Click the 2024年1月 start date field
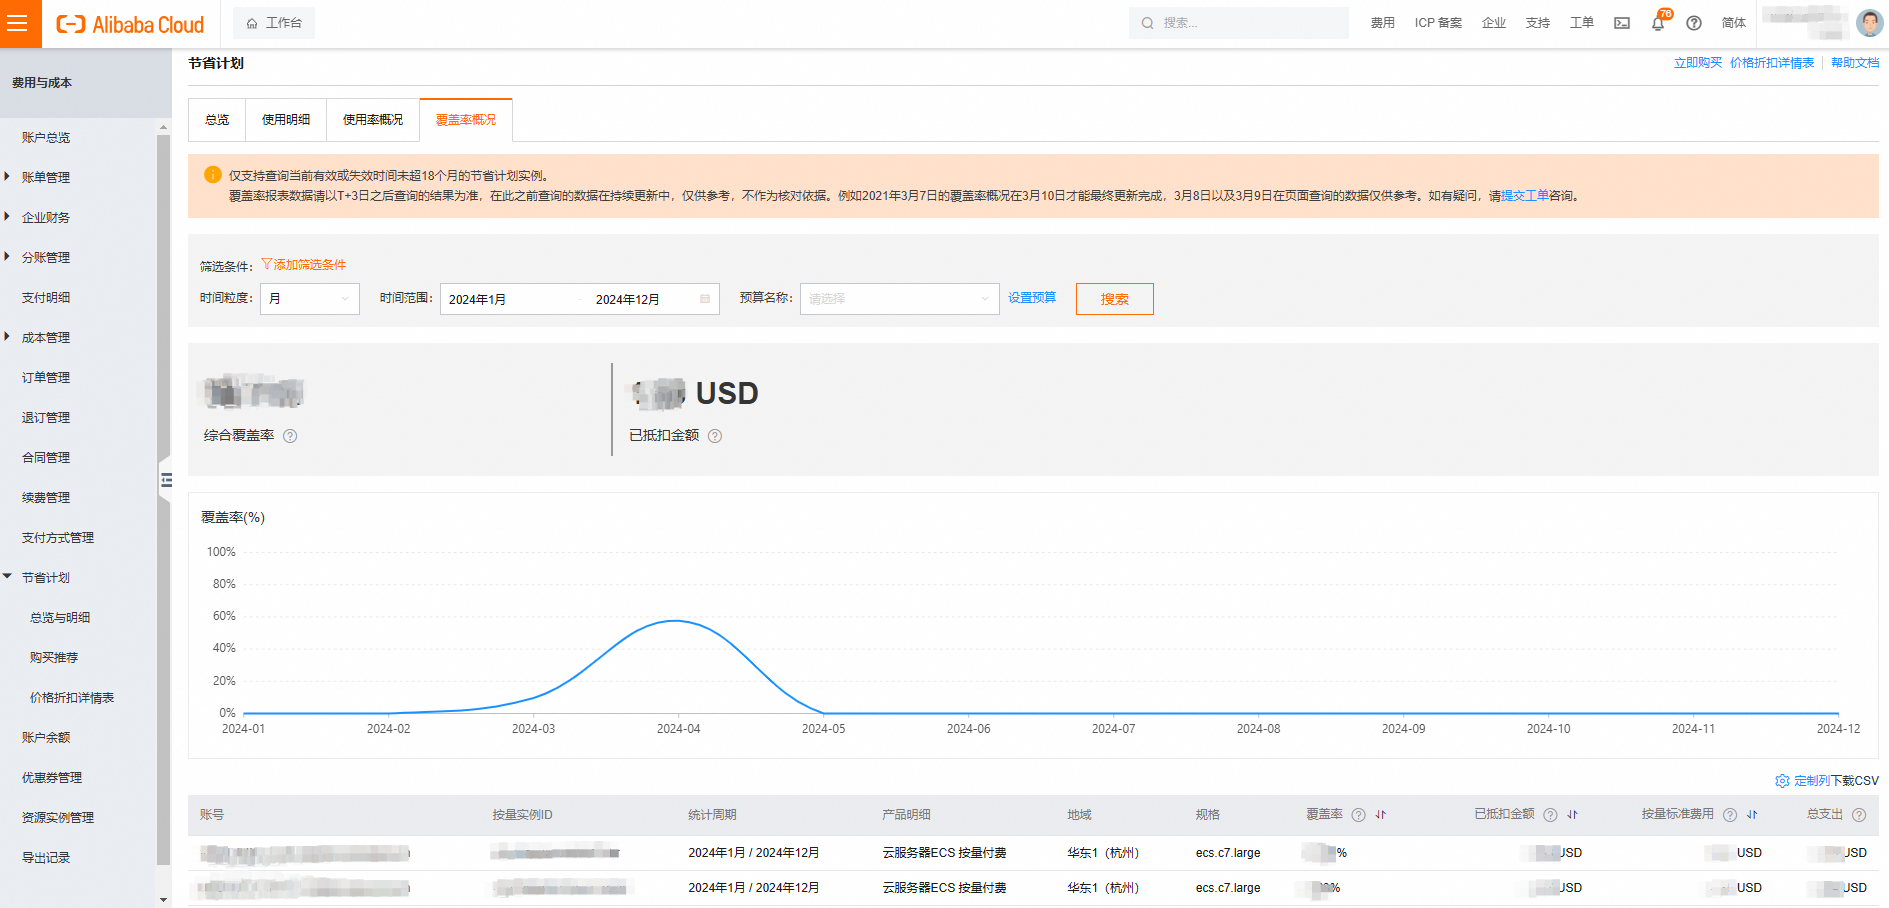The image size is (1889, 908). 510,299
